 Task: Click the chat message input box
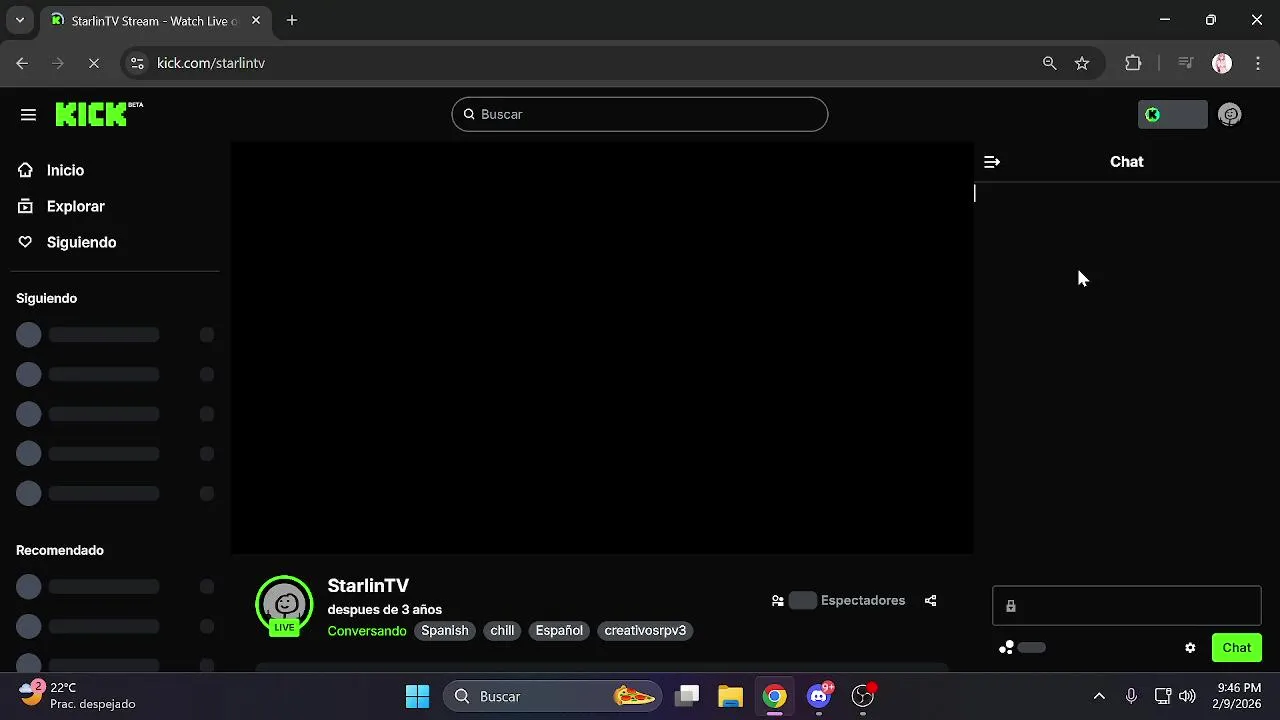[1127, 606]
